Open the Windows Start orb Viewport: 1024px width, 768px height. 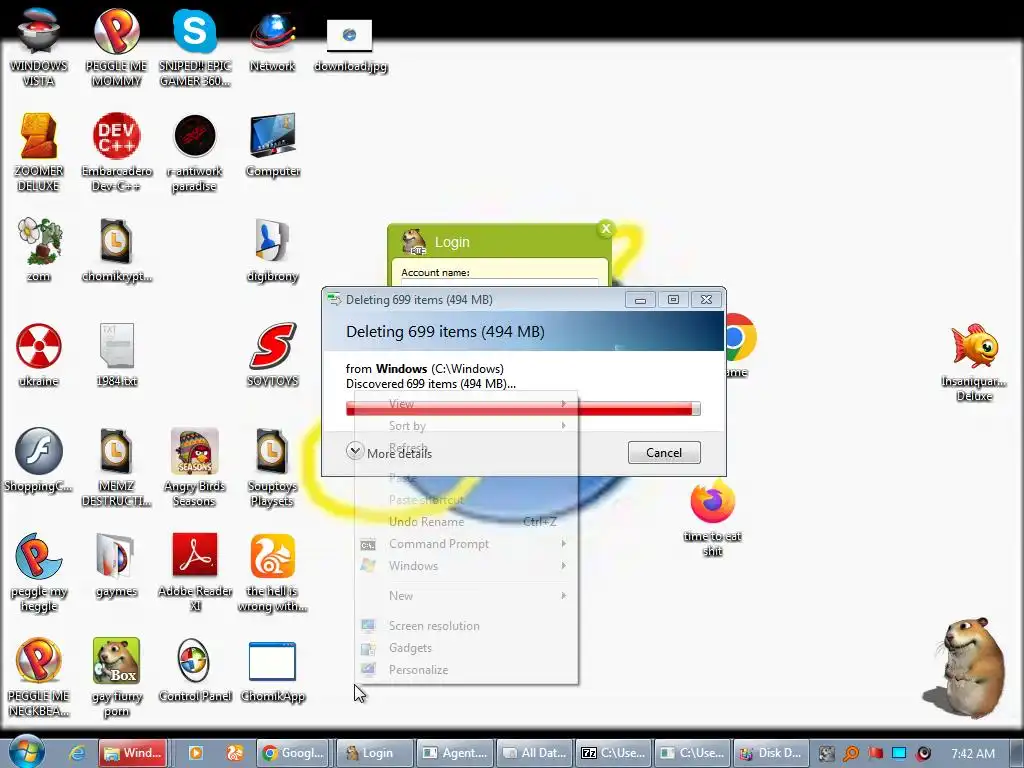(26, 752)
